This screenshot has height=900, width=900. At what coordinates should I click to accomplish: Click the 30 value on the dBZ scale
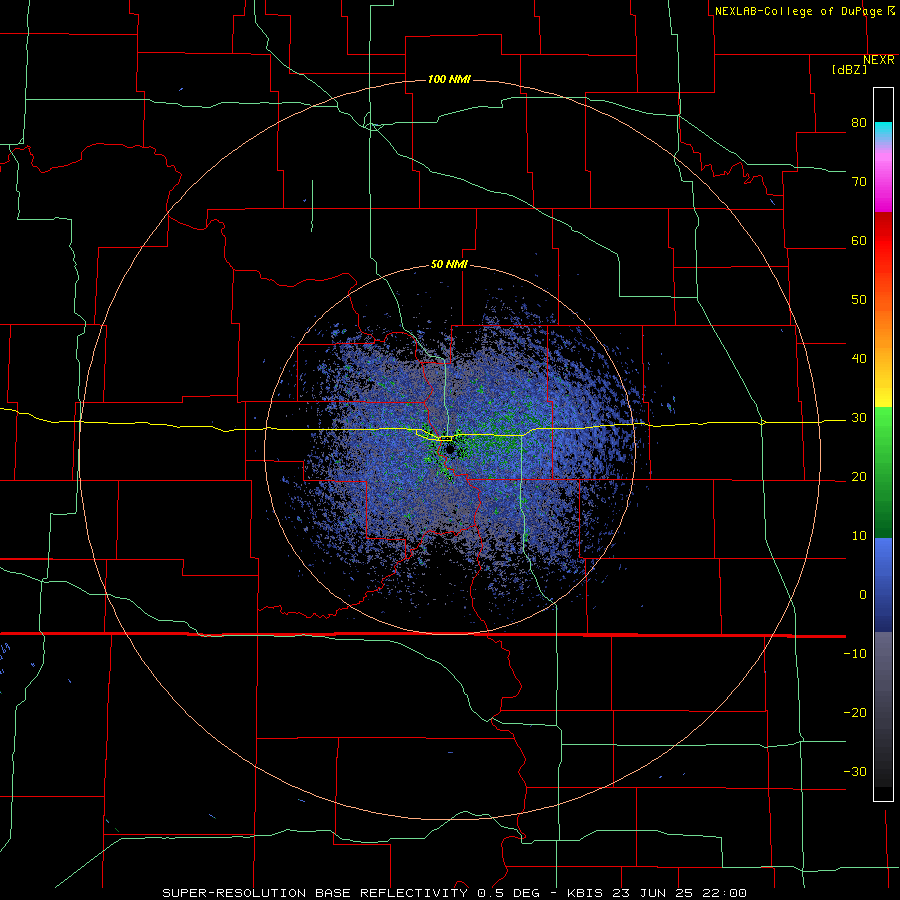click(x=859, y=418)
